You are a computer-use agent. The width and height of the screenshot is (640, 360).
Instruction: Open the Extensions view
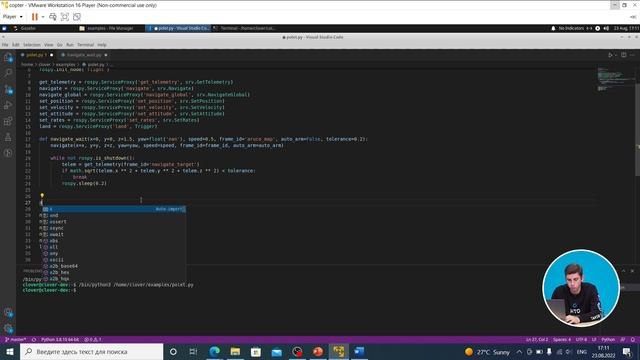[x=8, y=121]
